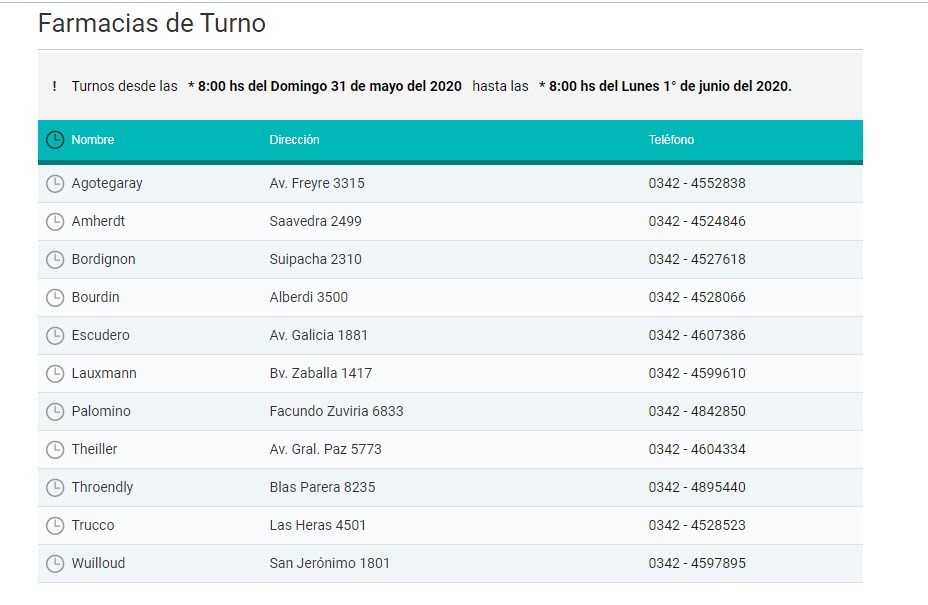
Task: Click the clock icon beside Bordignon
Action: (x=55, y=260)
